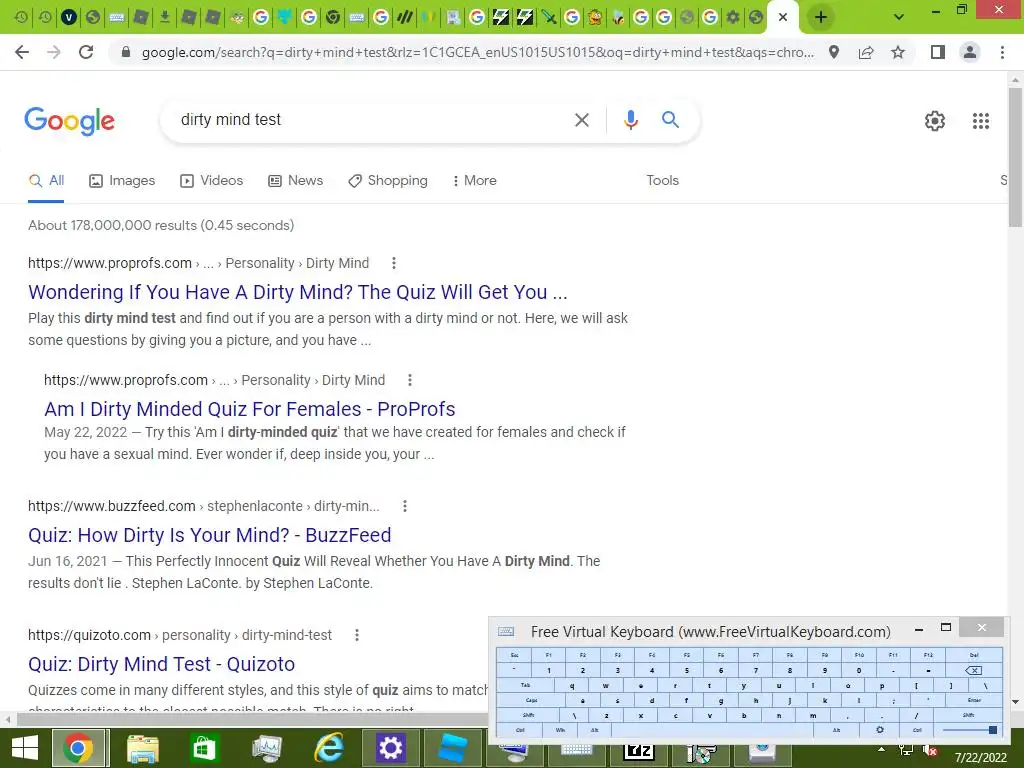Click the spacebar on virtual keyboard

[x=714, y=730]
